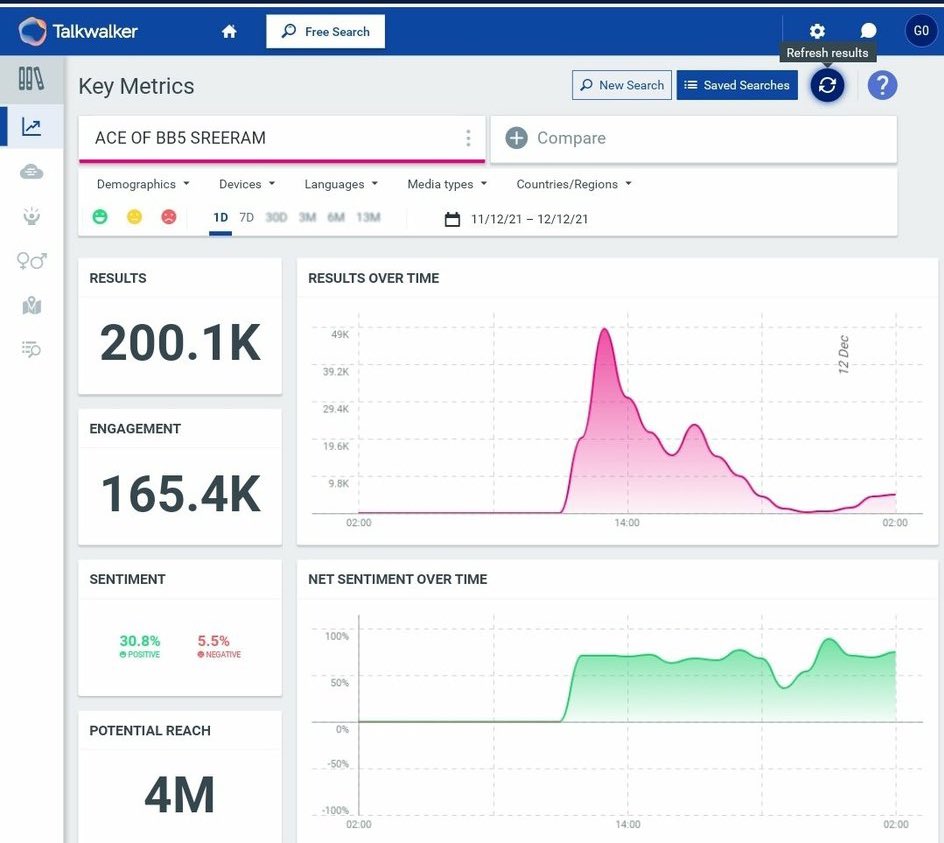Image resolution: width=944 pixels, height=843 pixels.
Task: Click the New Search button
Action: 622,85
